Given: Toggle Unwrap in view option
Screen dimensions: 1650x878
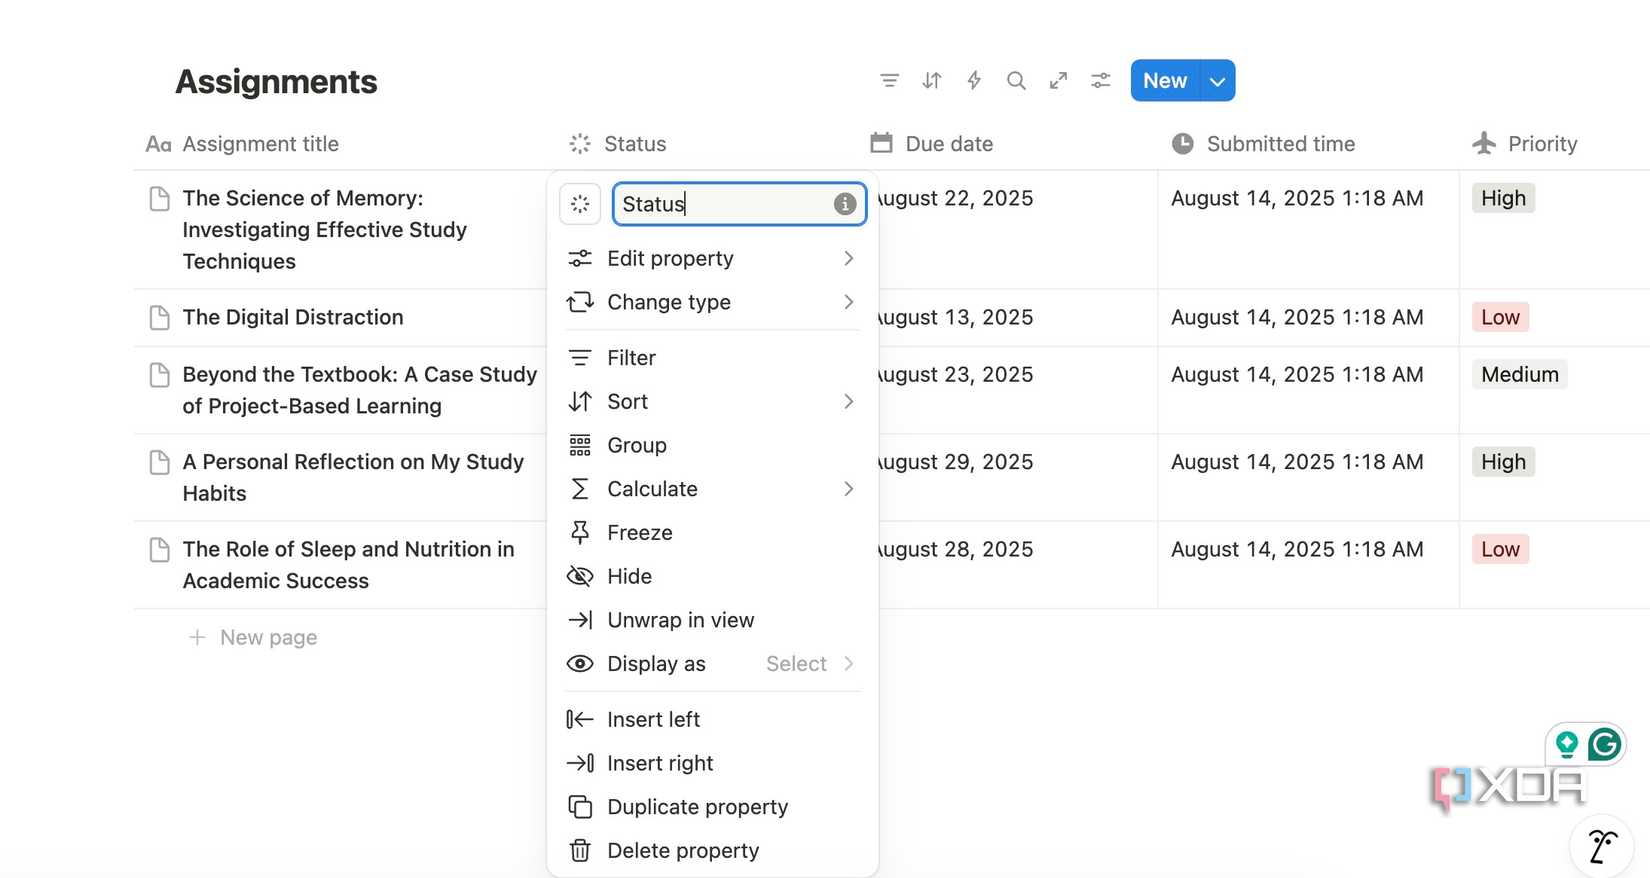Looking at the screenshot, I should point(680,620).
